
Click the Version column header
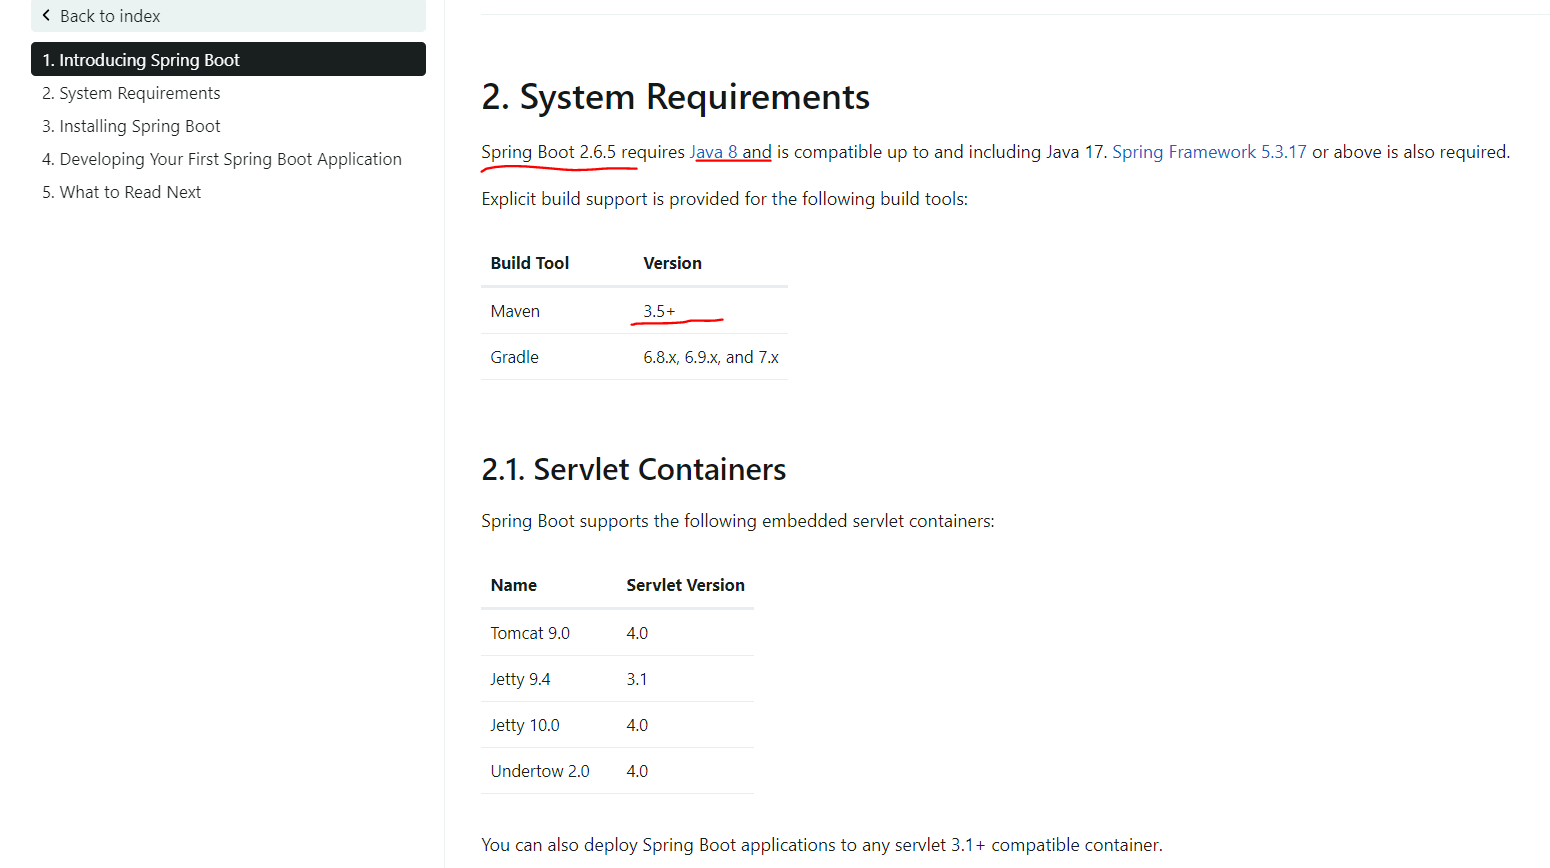[x=672, y=263]
